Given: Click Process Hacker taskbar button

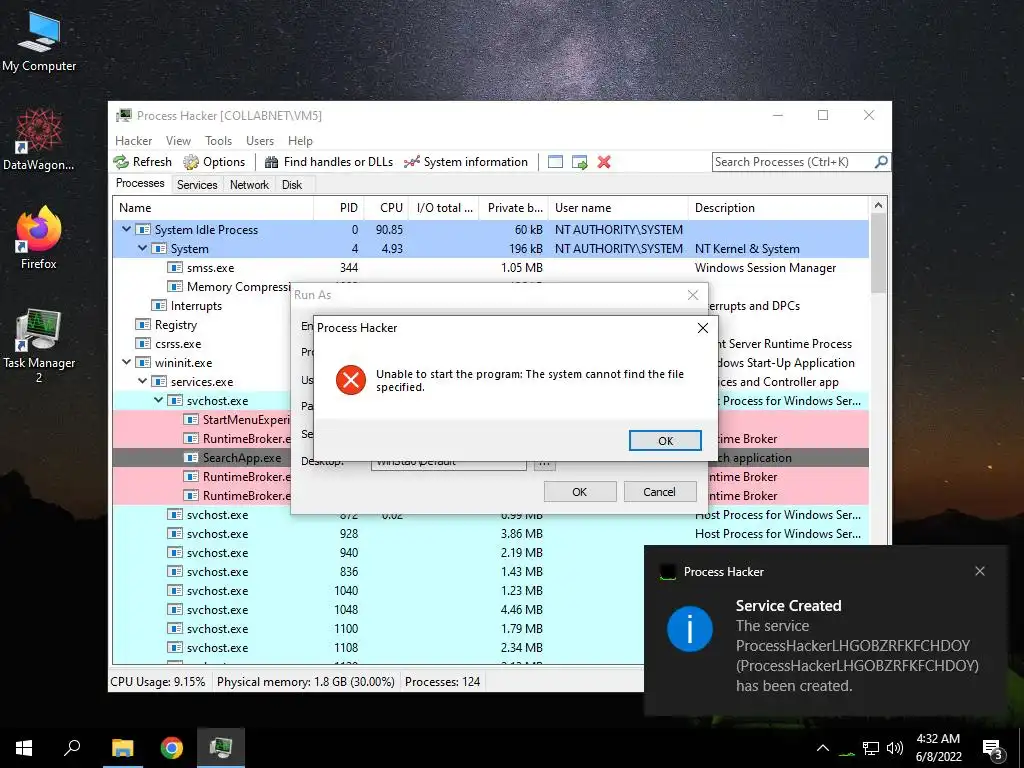Looking at the screenshot, I should pos(221,748).
